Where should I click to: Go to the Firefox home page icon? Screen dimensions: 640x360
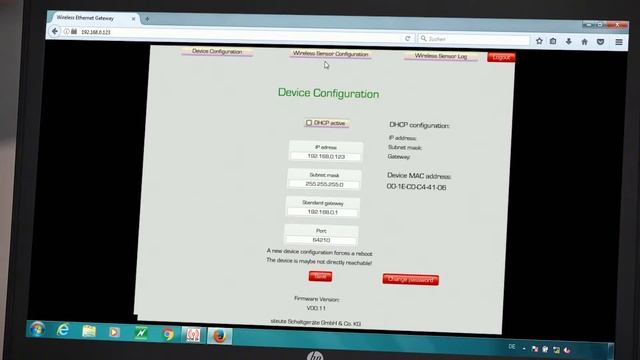584,42
